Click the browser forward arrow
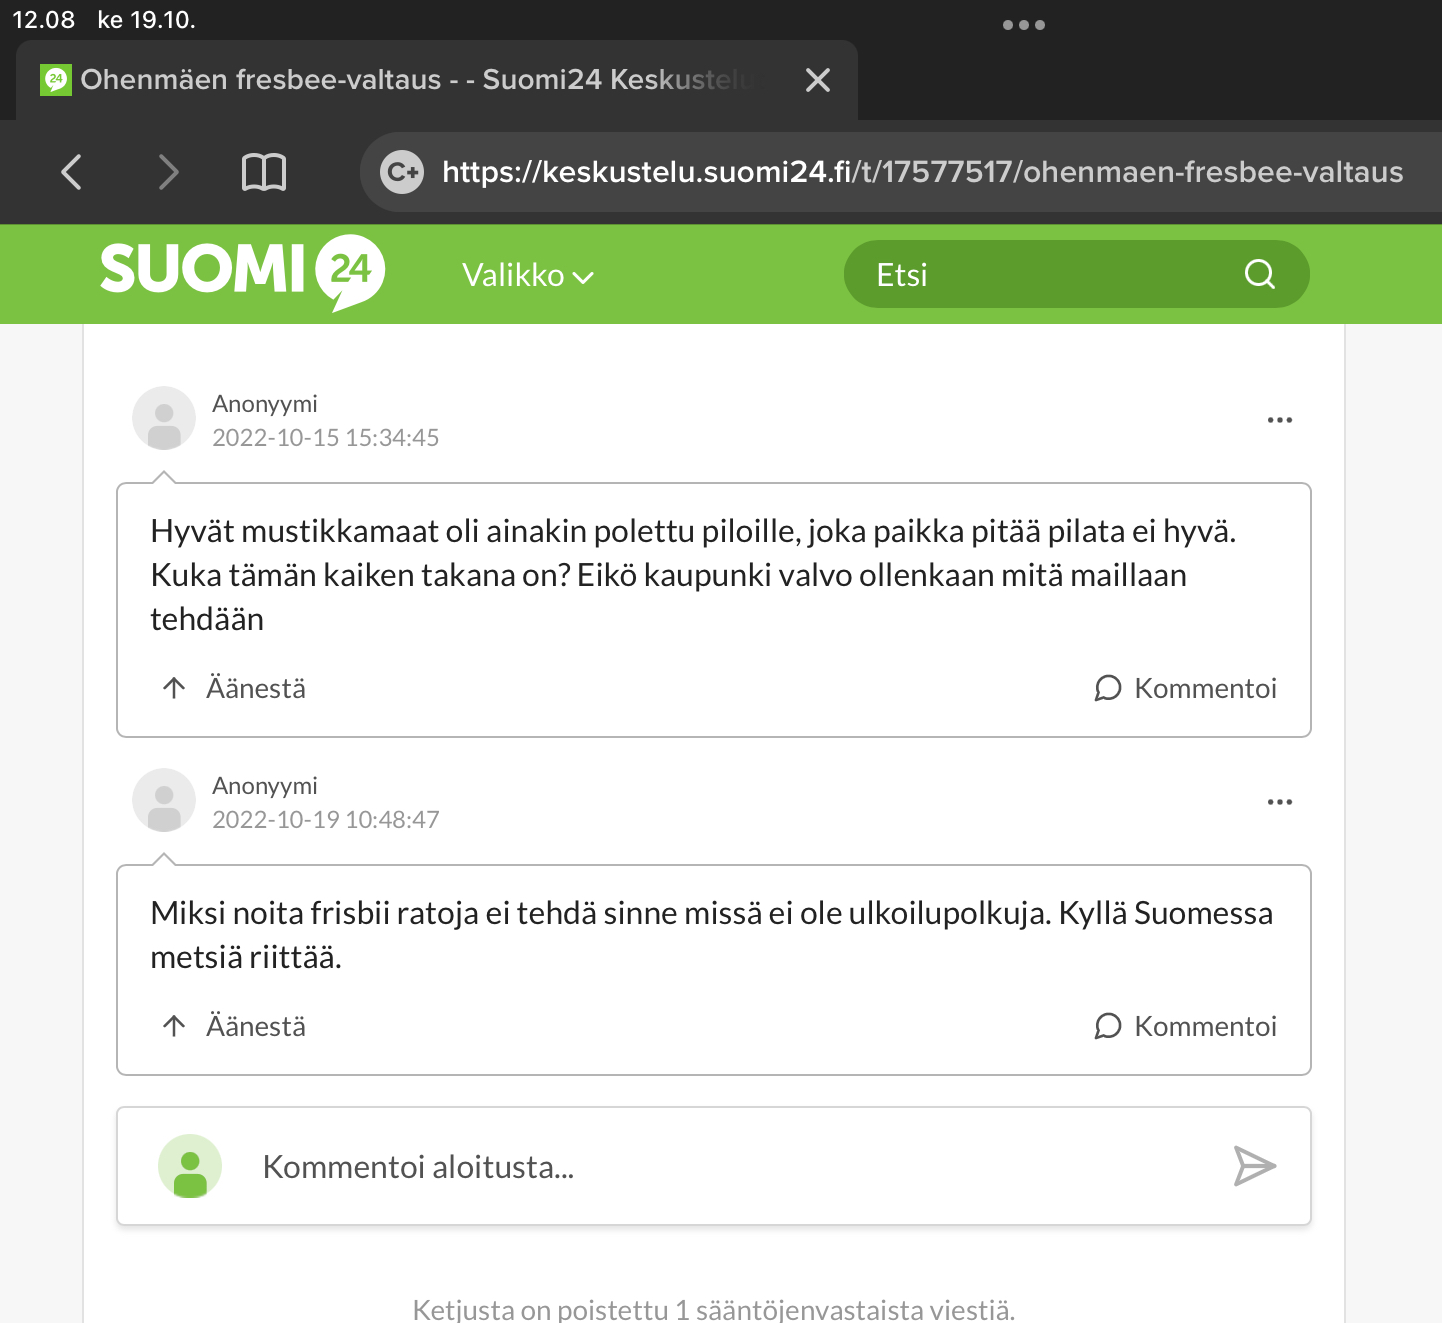The image size is (1442, 1323). [x=168, y=172]
